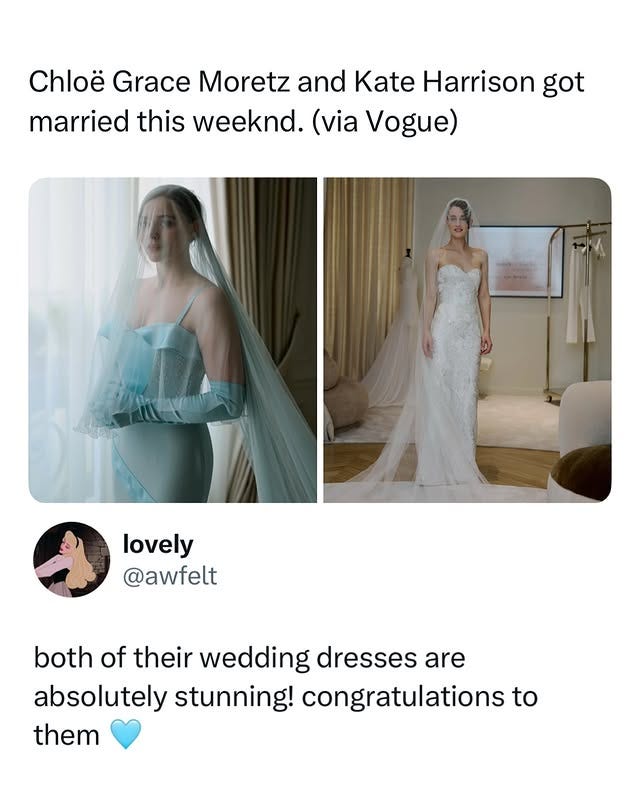Open the left photo with blue veil
This screenshot has height=800, width=640.
[173, 340]
